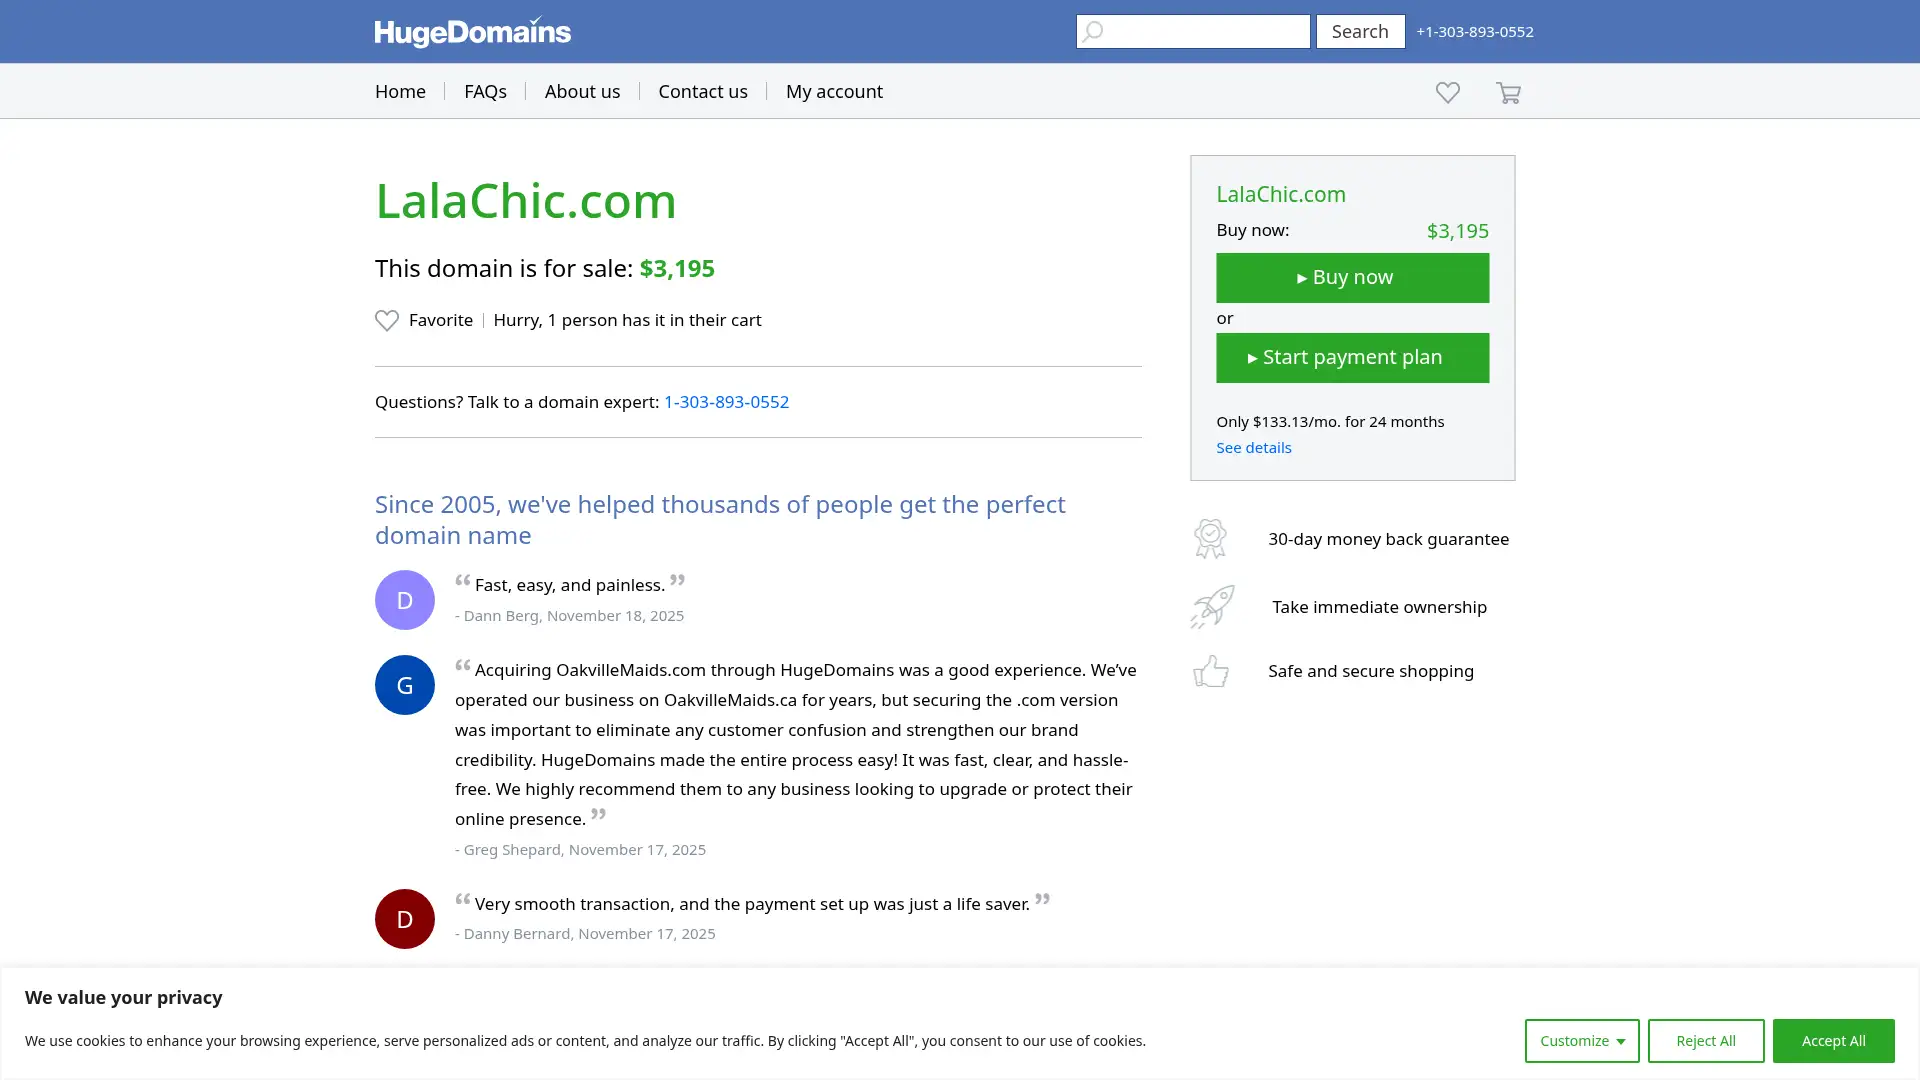
Task: Open the quote mark before Fast, easy, and painless
Action: (463, 581)
